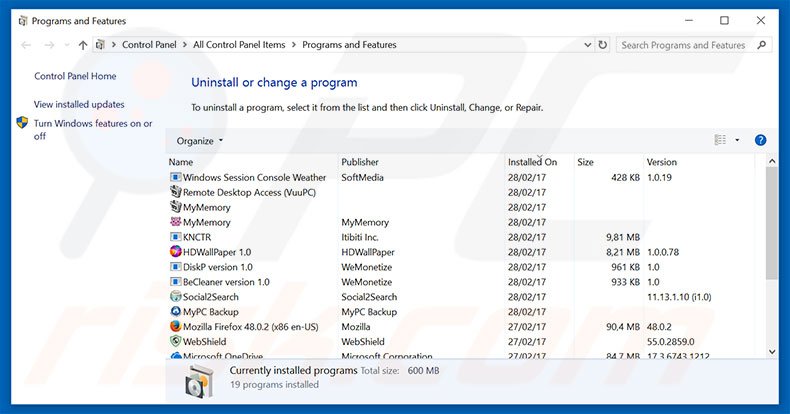Screen dimensions: 790x414
Task: Click the BeCleaner version 1.0 icon
Action: [x=175, y=282]
